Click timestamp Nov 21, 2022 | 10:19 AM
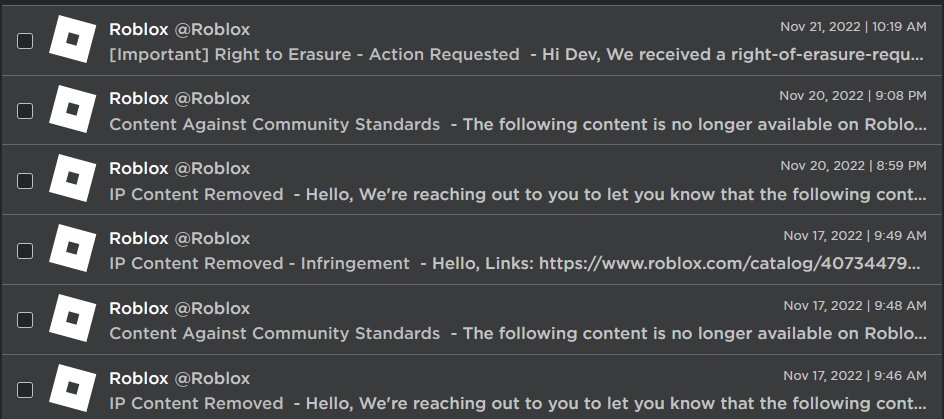Image resolution: width=944 pixels, height=419 pixels. click(x=854, y=26)
